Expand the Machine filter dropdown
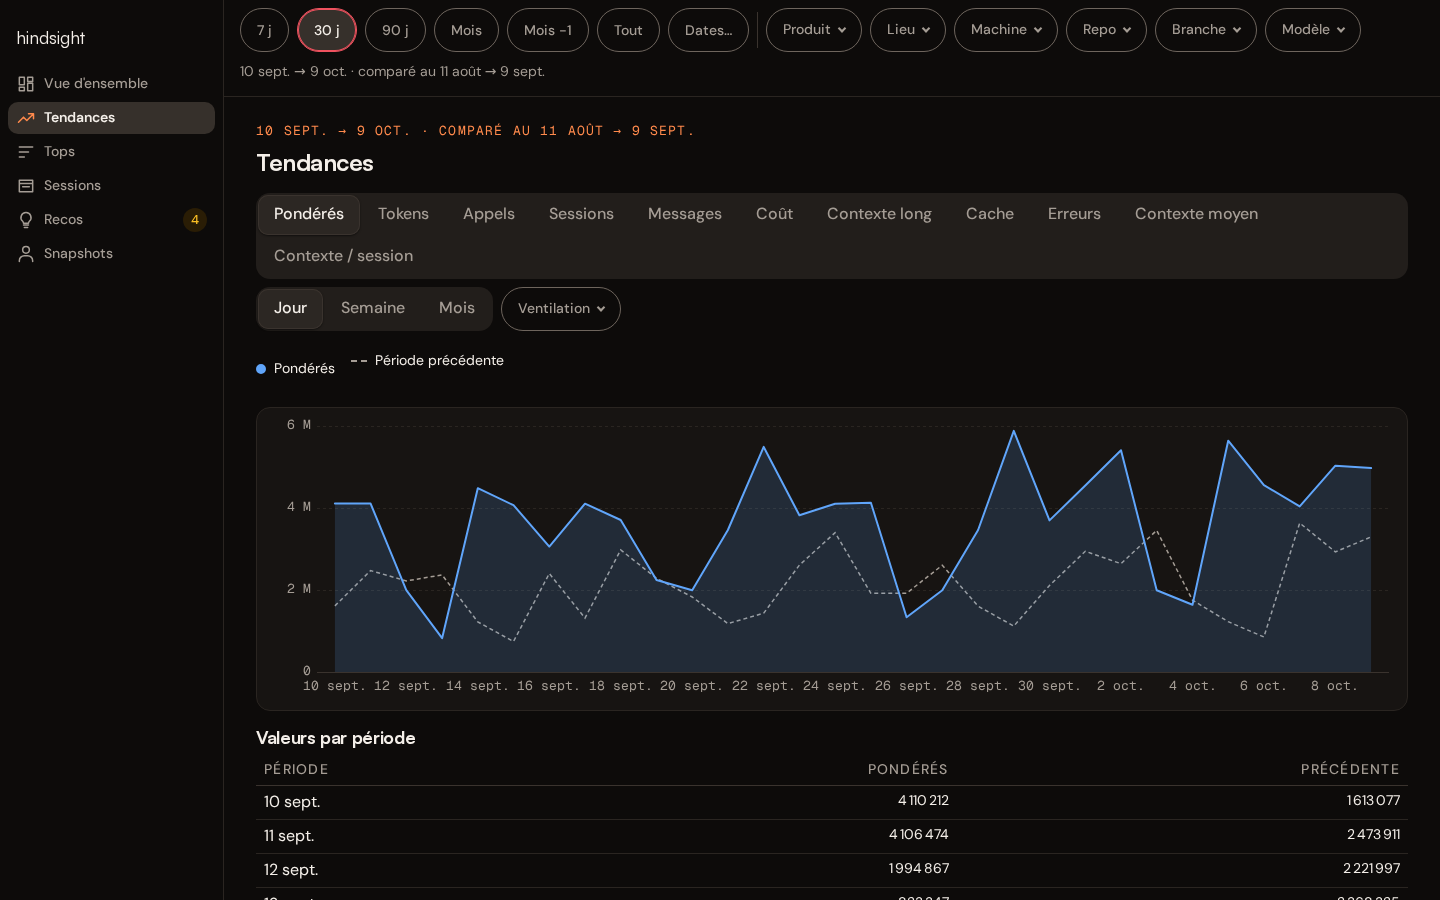 (1006, 30)
